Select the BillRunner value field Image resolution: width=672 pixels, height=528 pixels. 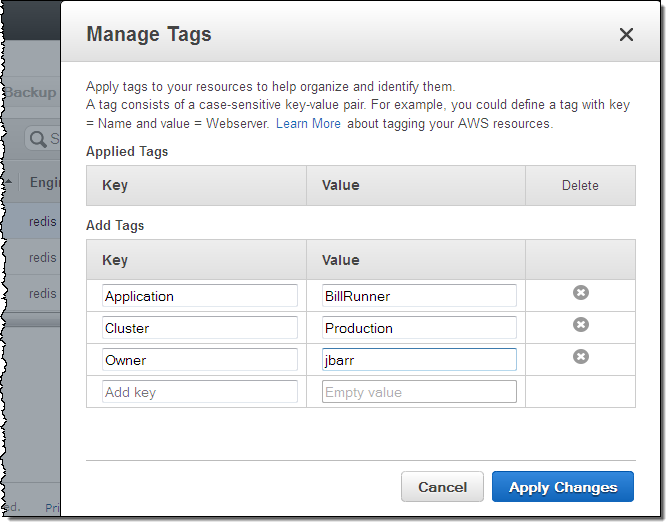point(419,296)
